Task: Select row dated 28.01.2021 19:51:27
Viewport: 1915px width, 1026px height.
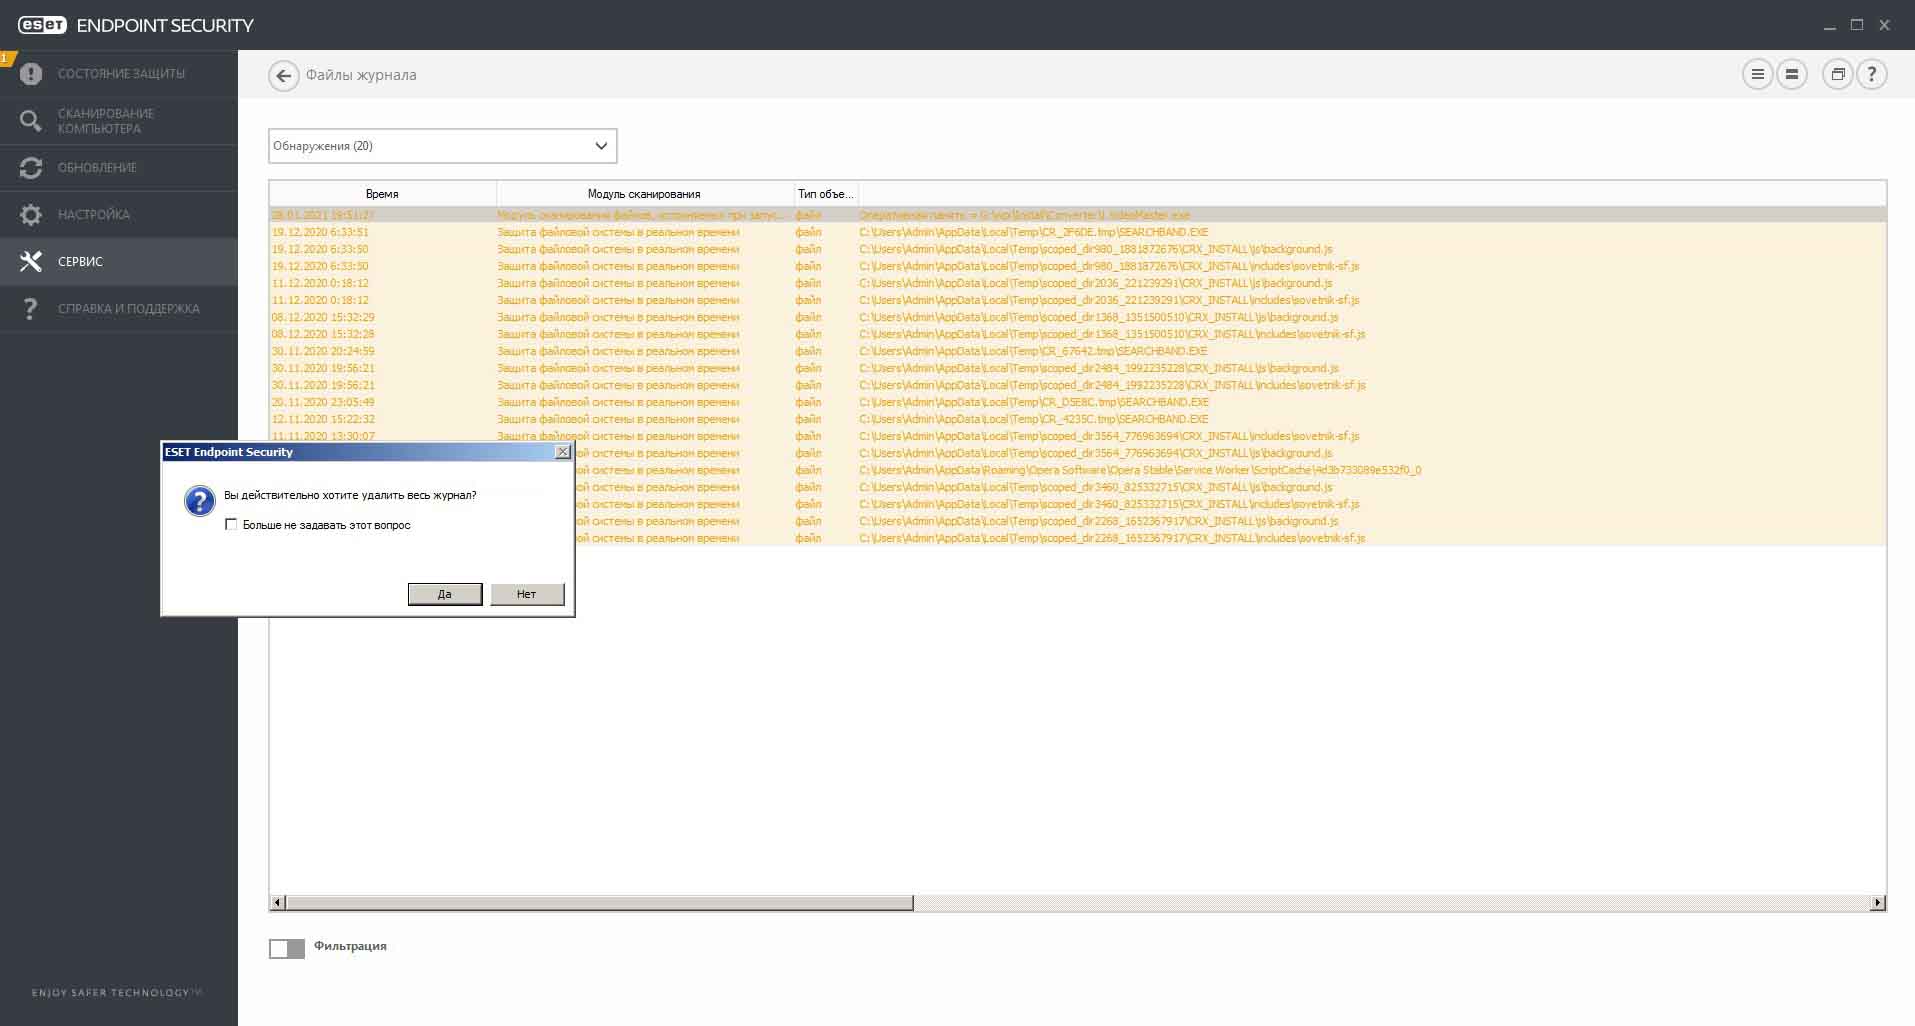Action: (1077, 215)
